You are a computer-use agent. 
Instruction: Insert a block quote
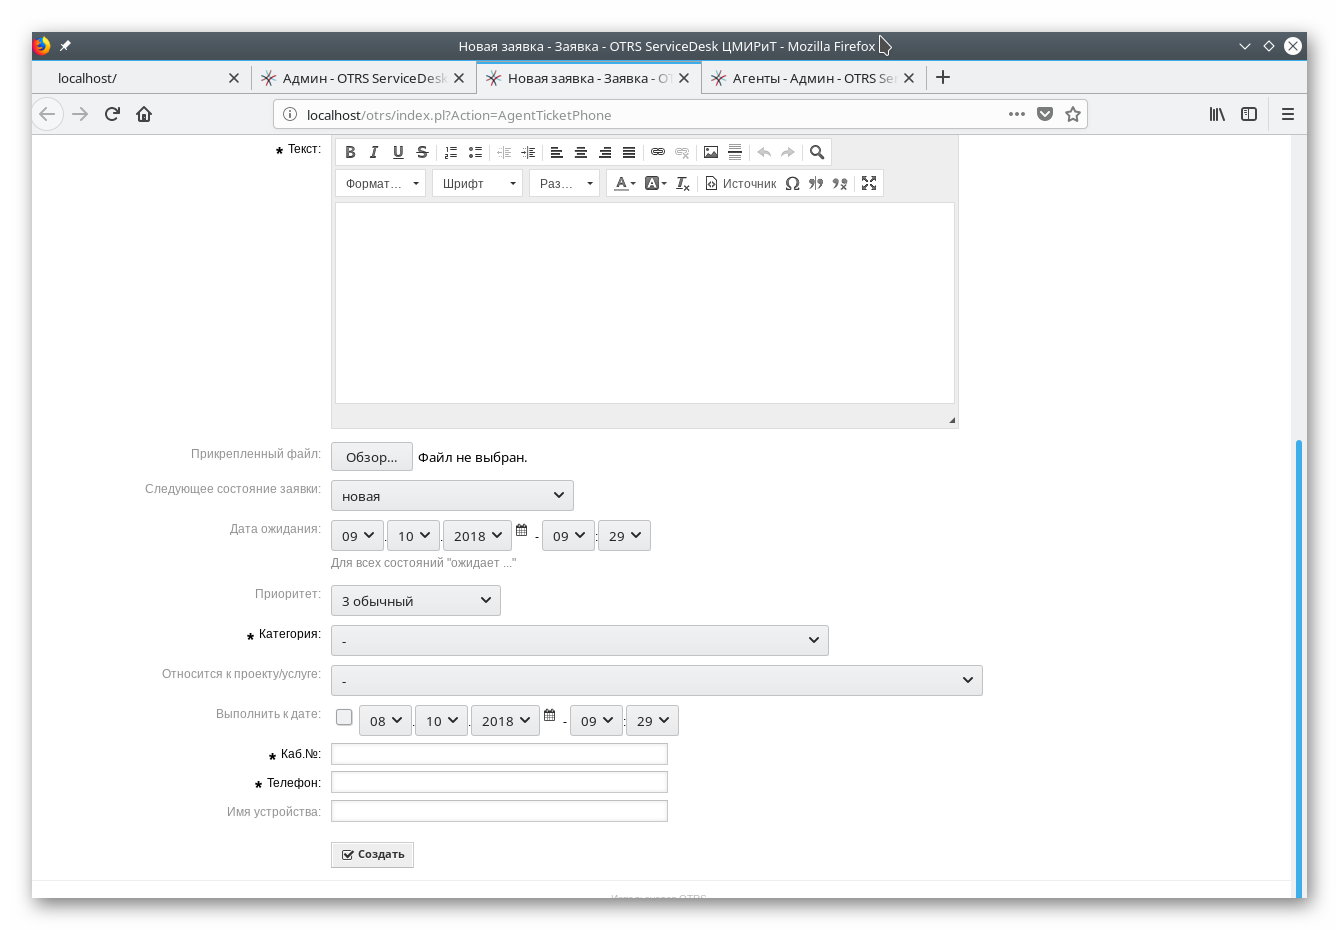pos(816,183)
